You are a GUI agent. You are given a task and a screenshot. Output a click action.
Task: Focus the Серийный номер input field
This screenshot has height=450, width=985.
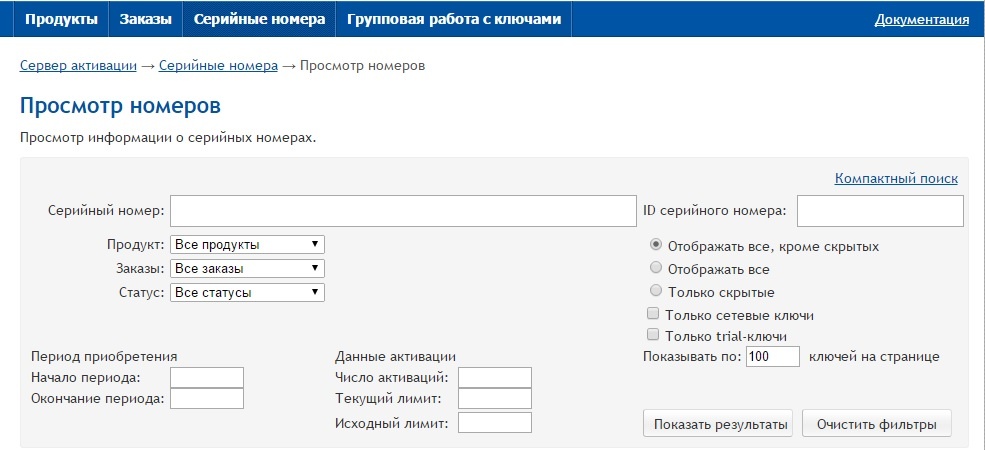(x=402, y=211)
